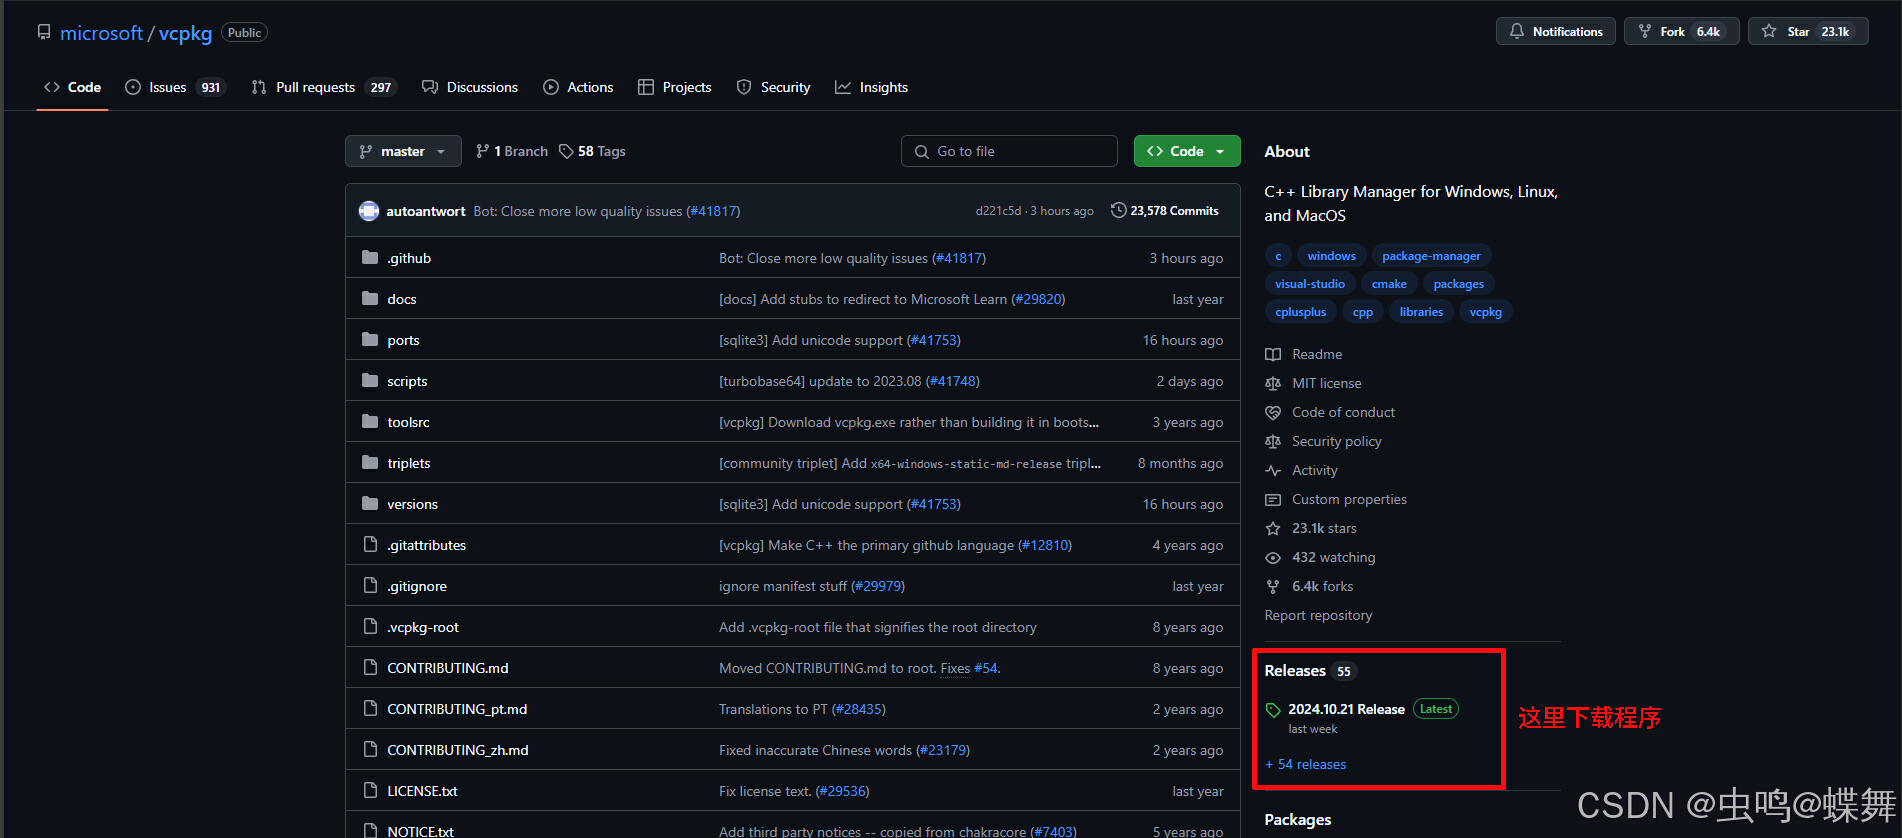
Task: Click the Security policy scale icon
Action: click(x=1273, y=441)
